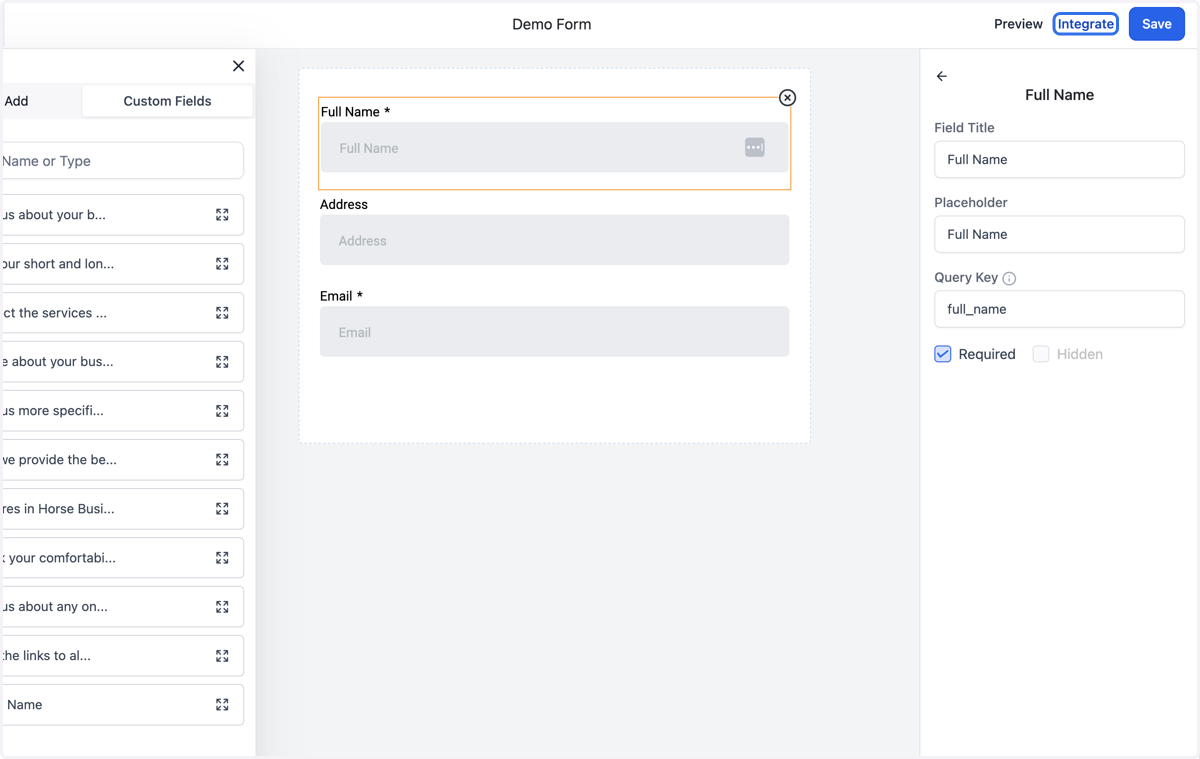The width and height of the screenshot is (1200, 759).
Task: Select the 'ct the services ...' custom field
Action: [x=121, y=313]
